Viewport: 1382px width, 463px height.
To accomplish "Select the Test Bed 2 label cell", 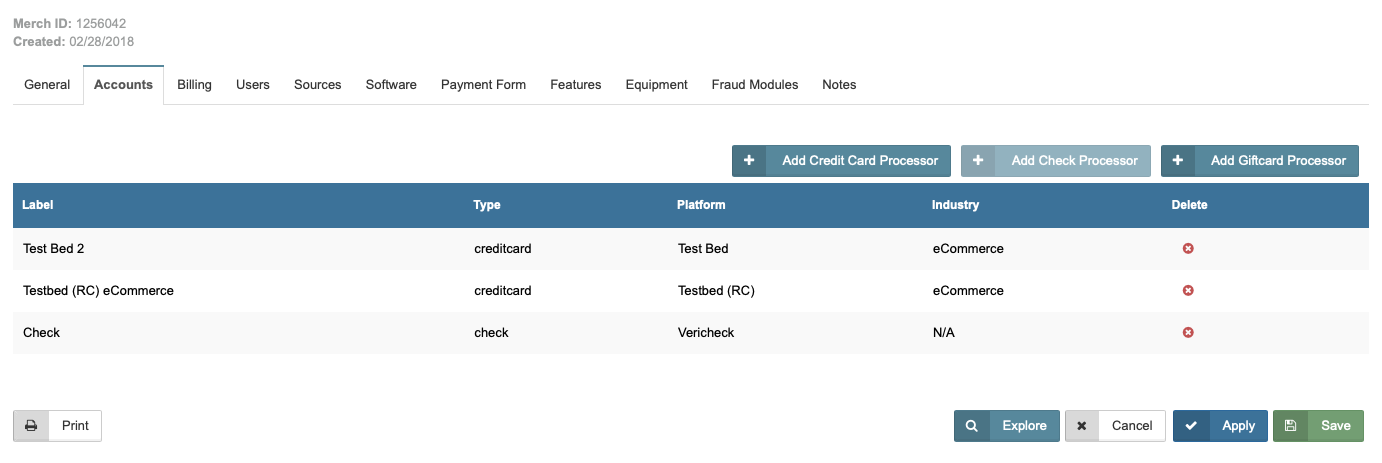I will [53, 249].
